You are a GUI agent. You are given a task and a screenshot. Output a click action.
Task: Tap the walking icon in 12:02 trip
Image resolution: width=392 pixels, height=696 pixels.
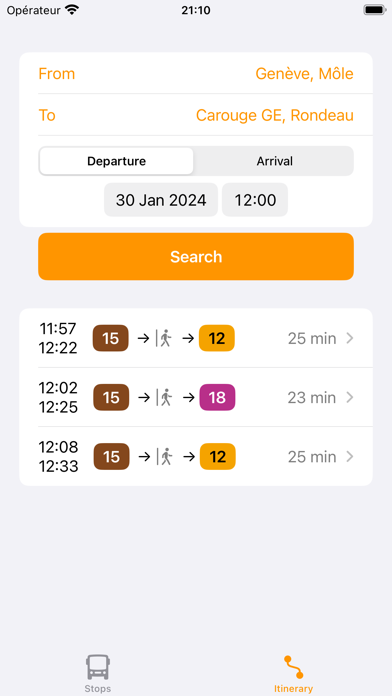coord(165,397)
